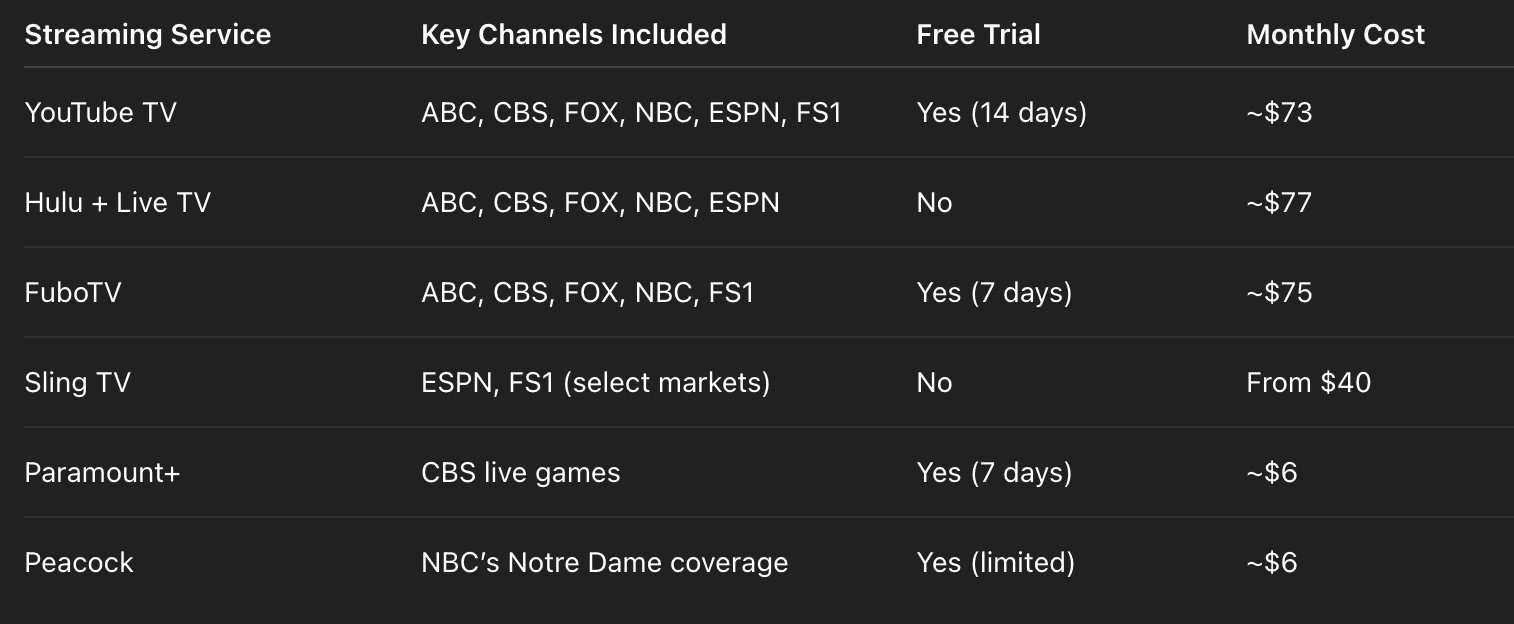Select the From $40 cost cell
The width and height of the screenshot is (1514, 624).
coord(1308,383)
